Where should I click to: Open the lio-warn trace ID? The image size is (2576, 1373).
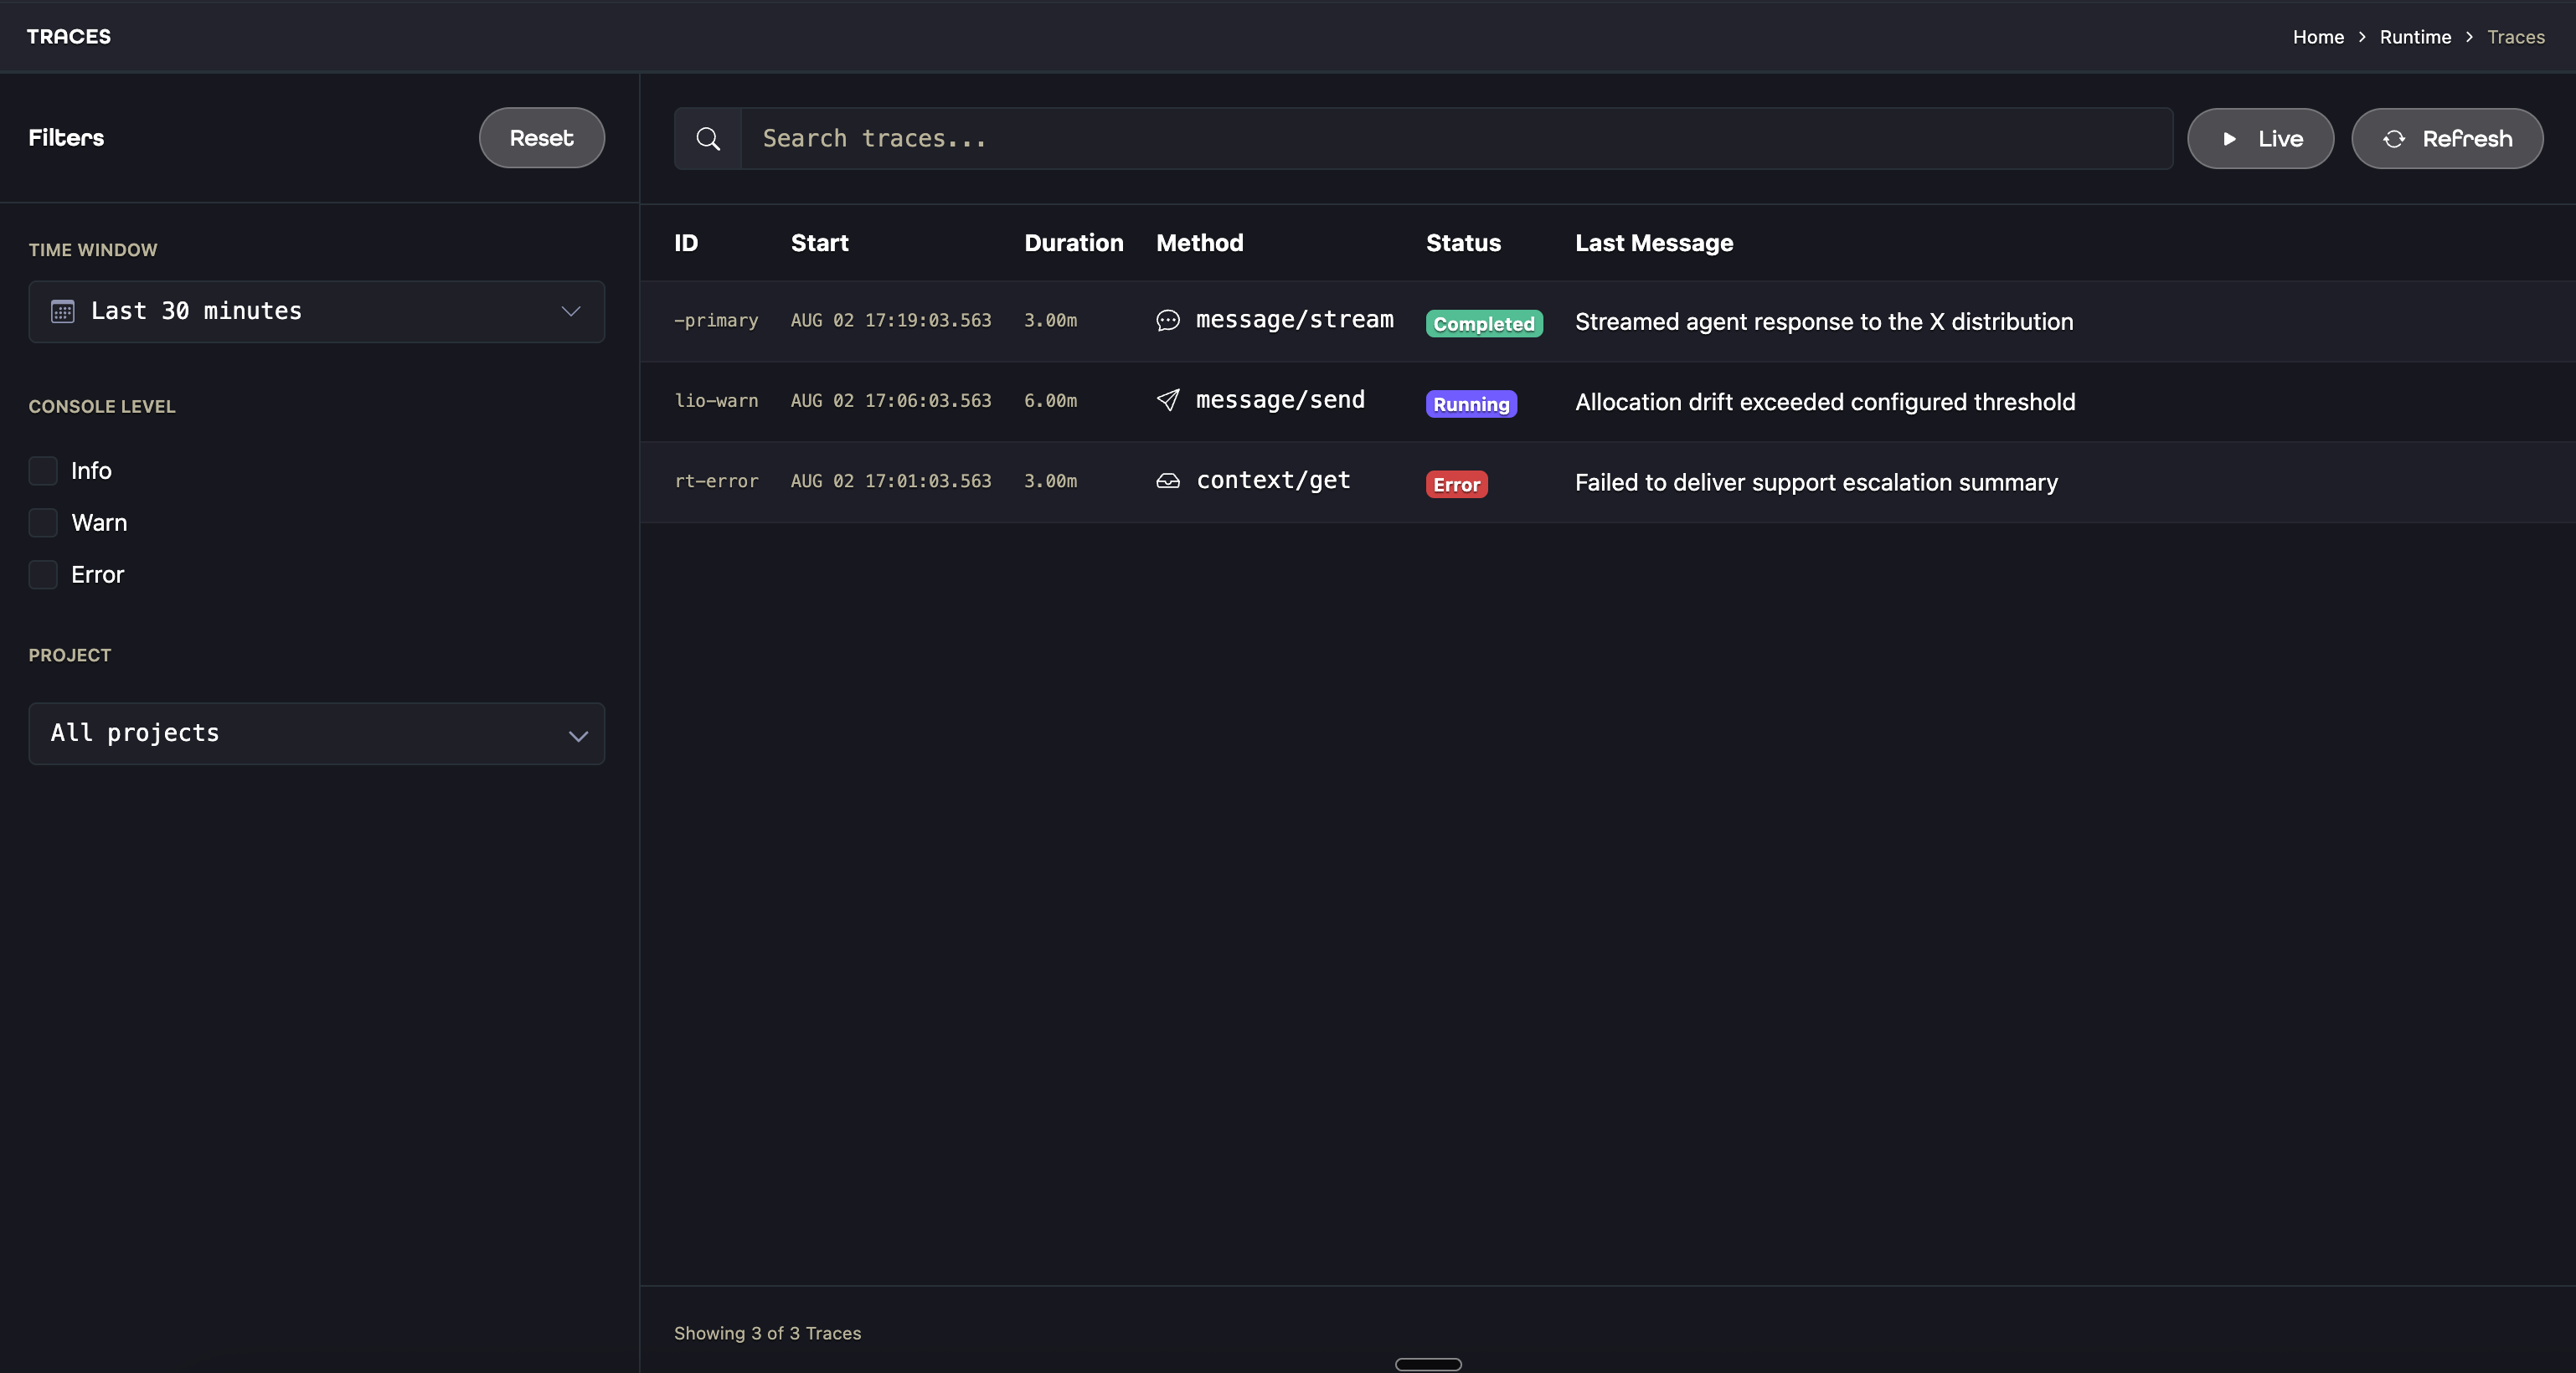click(x=716, y=400)
